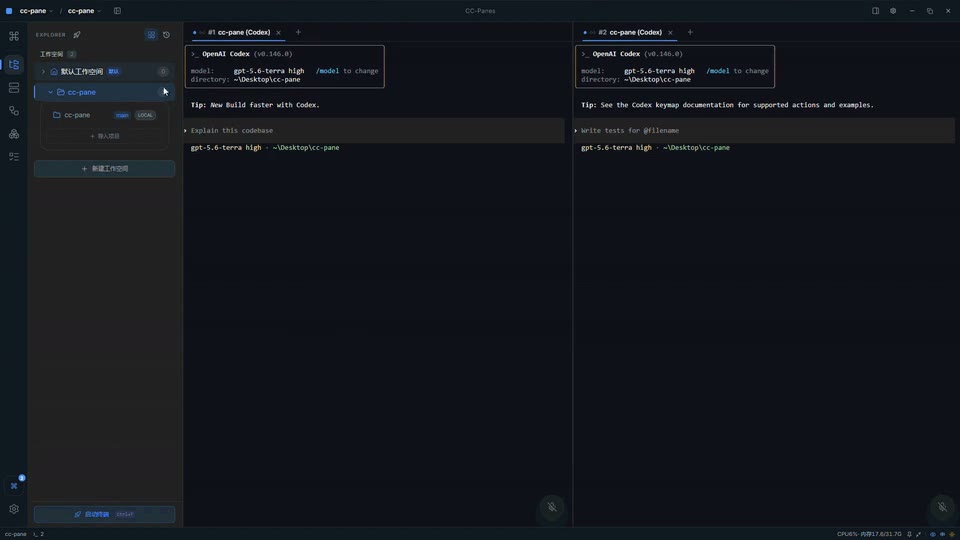Toggle muted microphone button in right Codex pane

pos(942,507)
